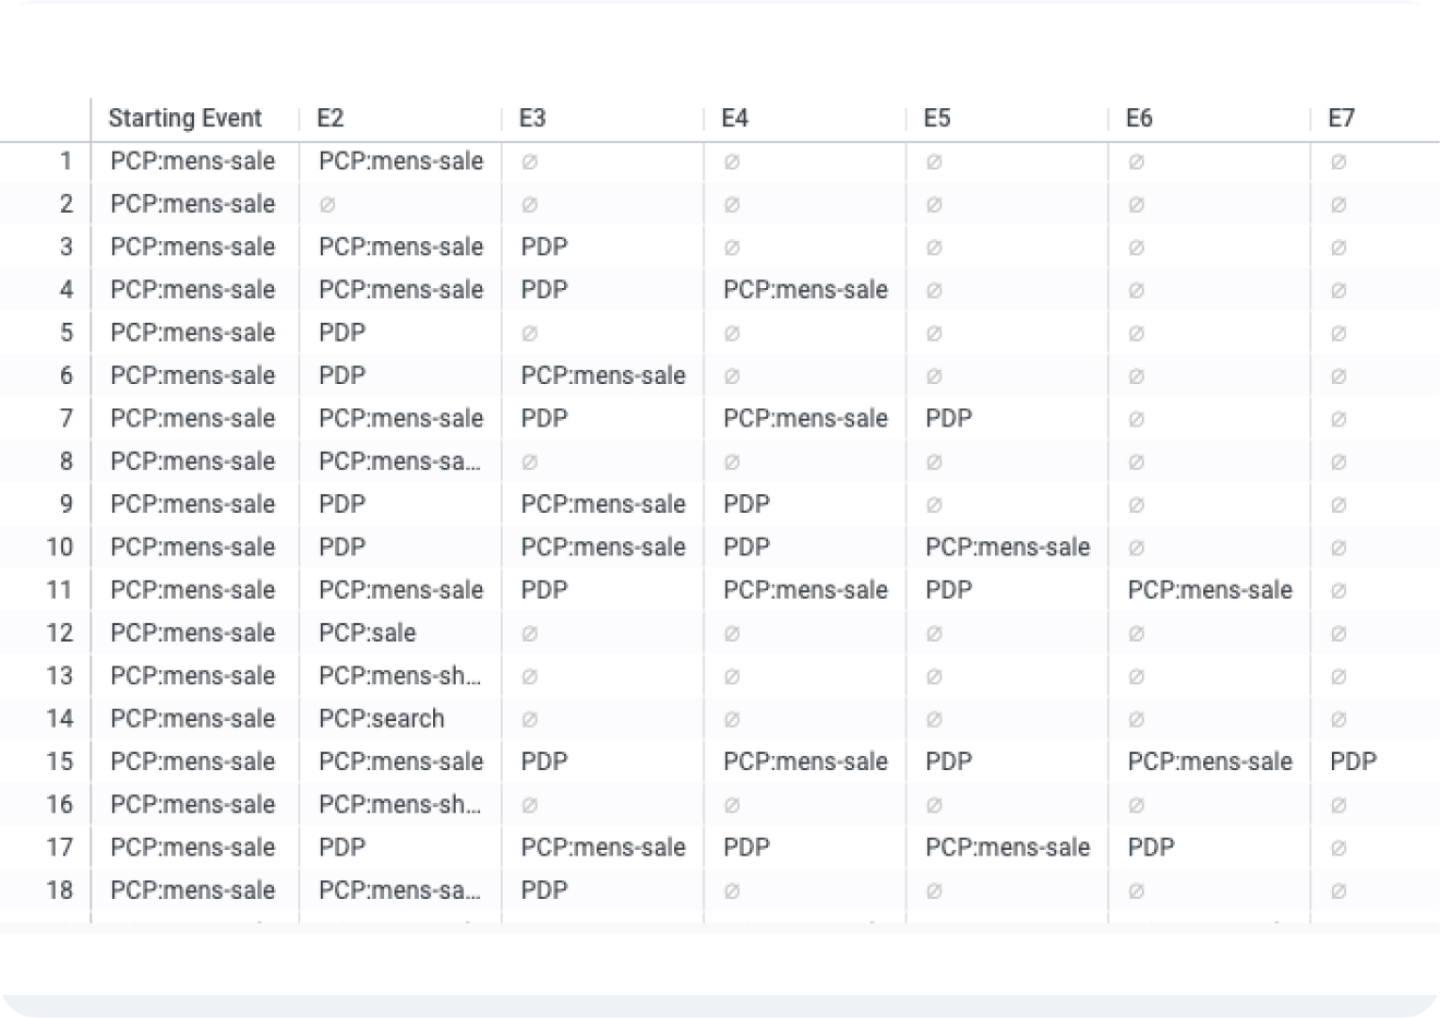
Task: Select the null icon in row 11 E7
Action: [x=1338, y=591]
